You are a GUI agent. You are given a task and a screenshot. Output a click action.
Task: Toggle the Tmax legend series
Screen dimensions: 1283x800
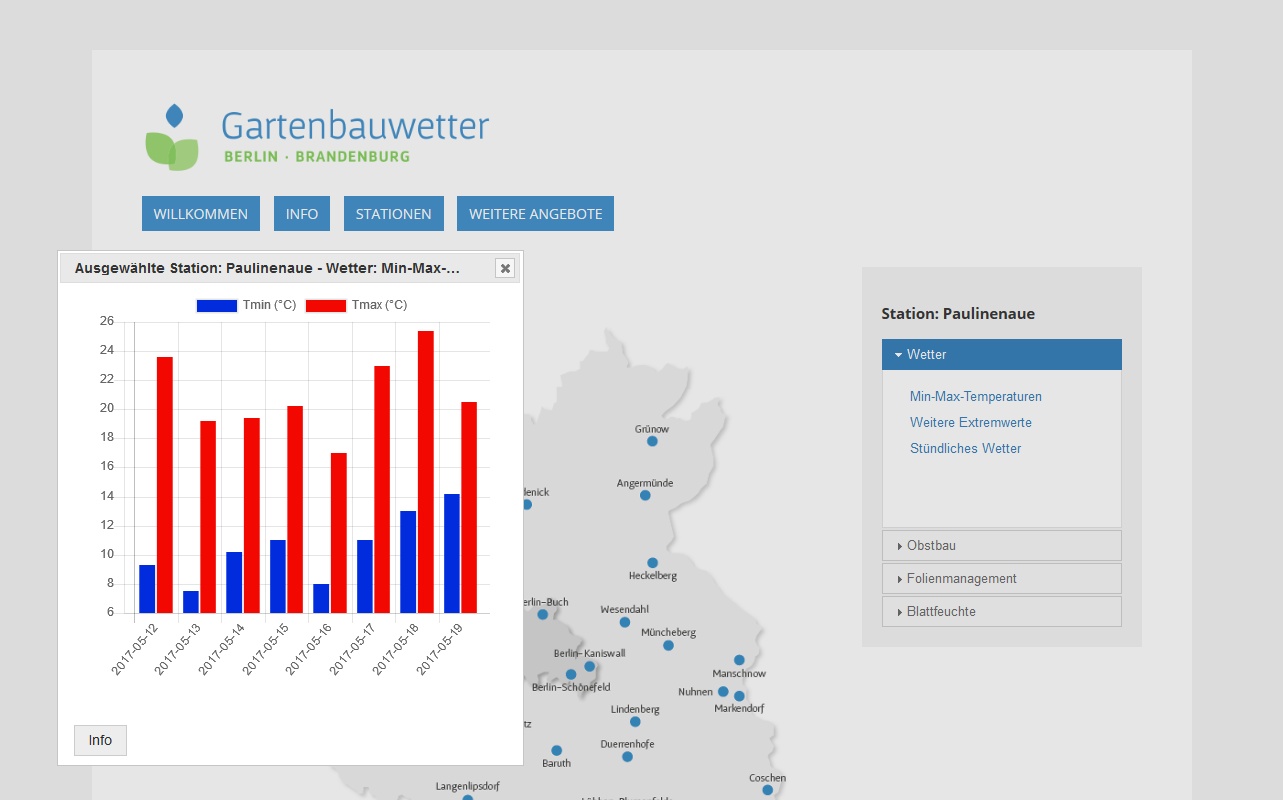(356, 305)
